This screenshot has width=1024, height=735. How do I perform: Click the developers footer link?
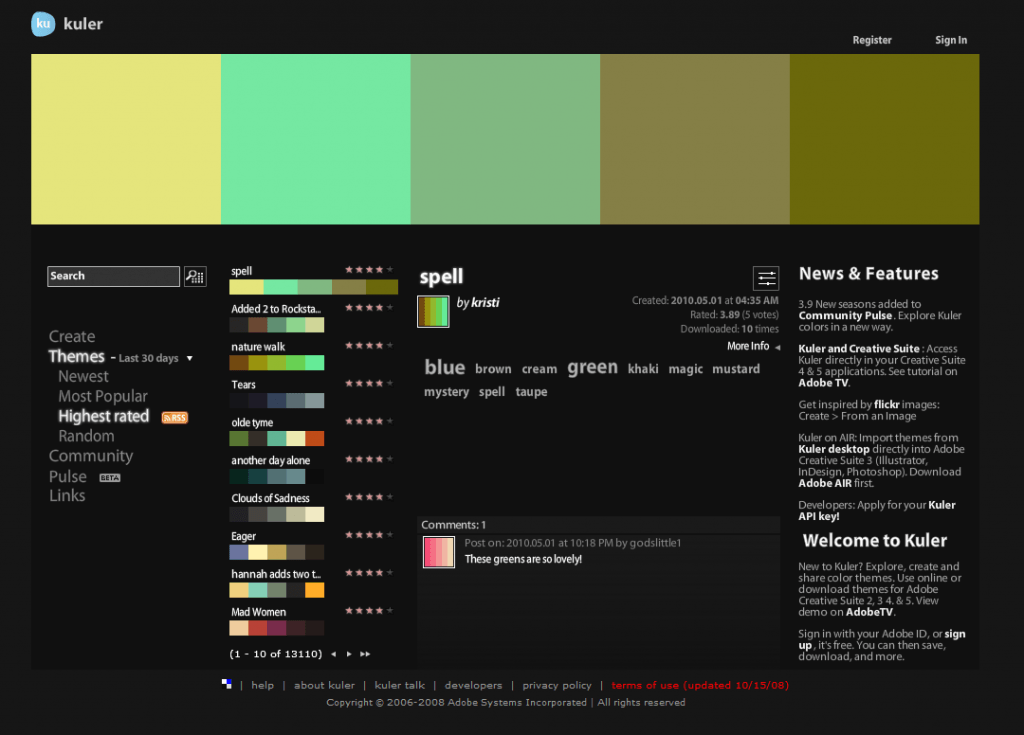tap(473, 685)
